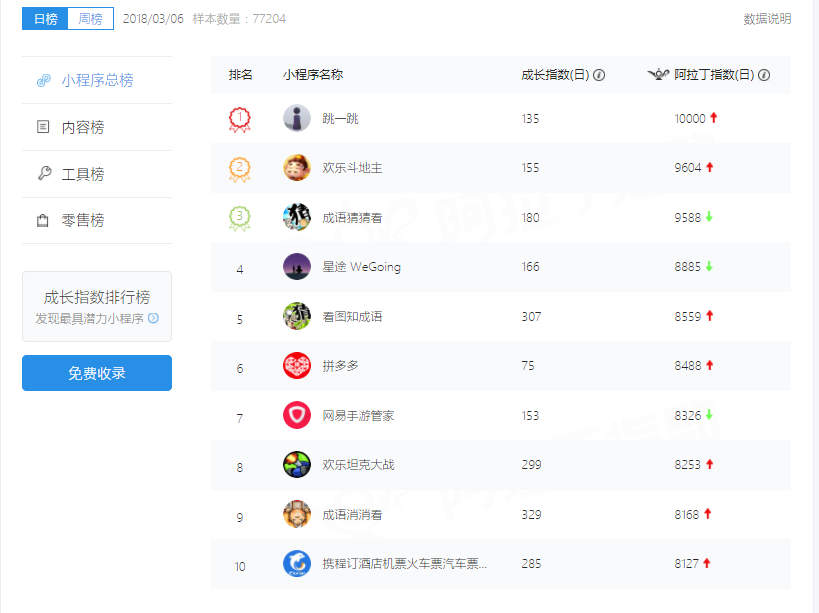
Task: Open the 跳一跳 app icon
Action: (297, 119)
